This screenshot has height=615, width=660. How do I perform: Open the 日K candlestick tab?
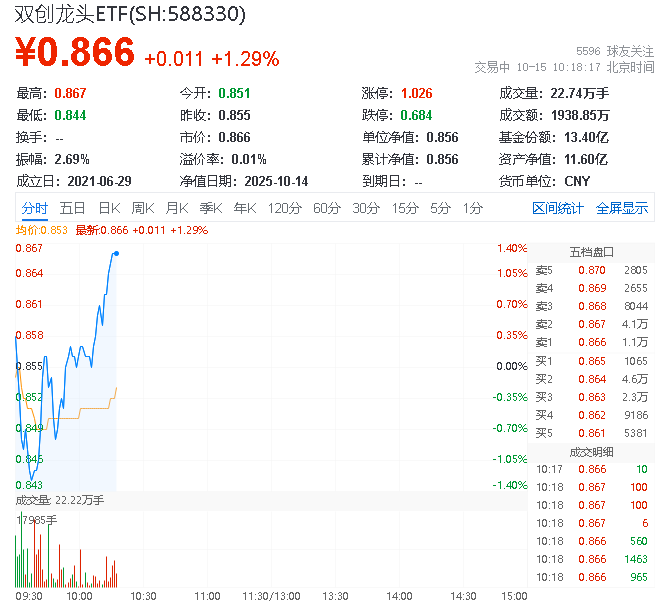tap(109, 208)
